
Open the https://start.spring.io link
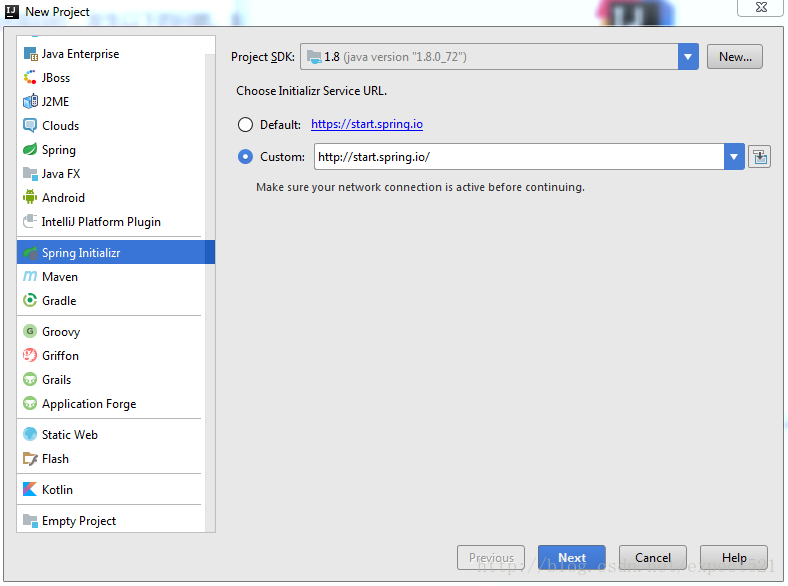[x=367, y=124]
